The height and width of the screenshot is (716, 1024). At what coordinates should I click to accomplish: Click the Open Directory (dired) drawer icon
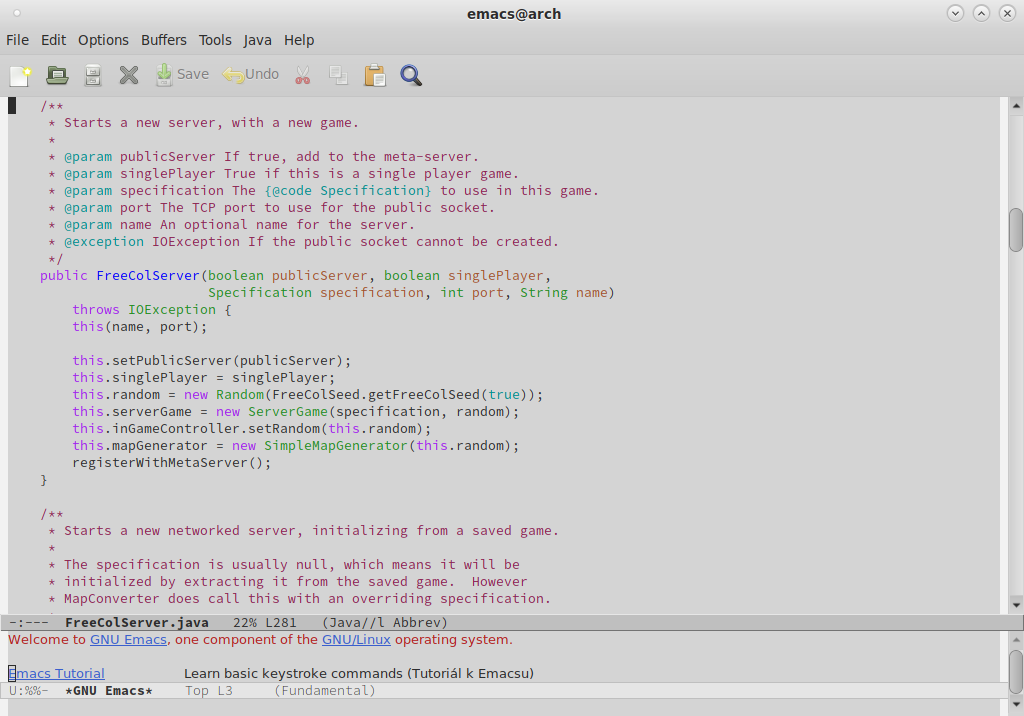click(x=93, y=75)
